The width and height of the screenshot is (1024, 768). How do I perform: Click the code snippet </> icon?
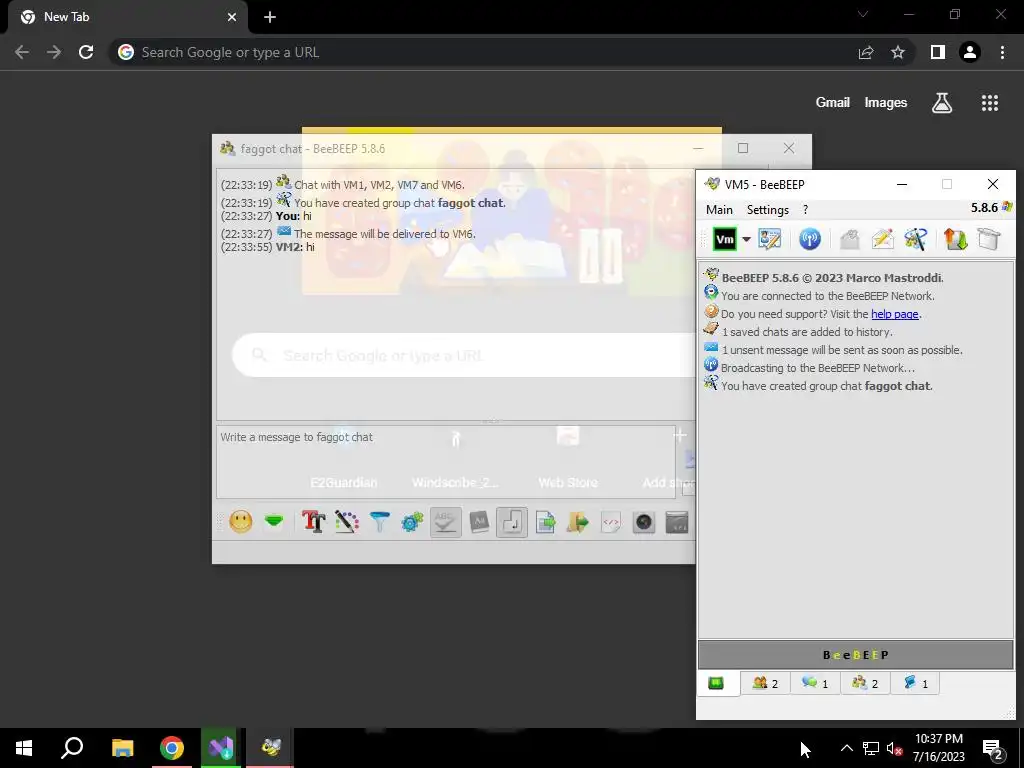pyautogui.click(x=611, y=522)
